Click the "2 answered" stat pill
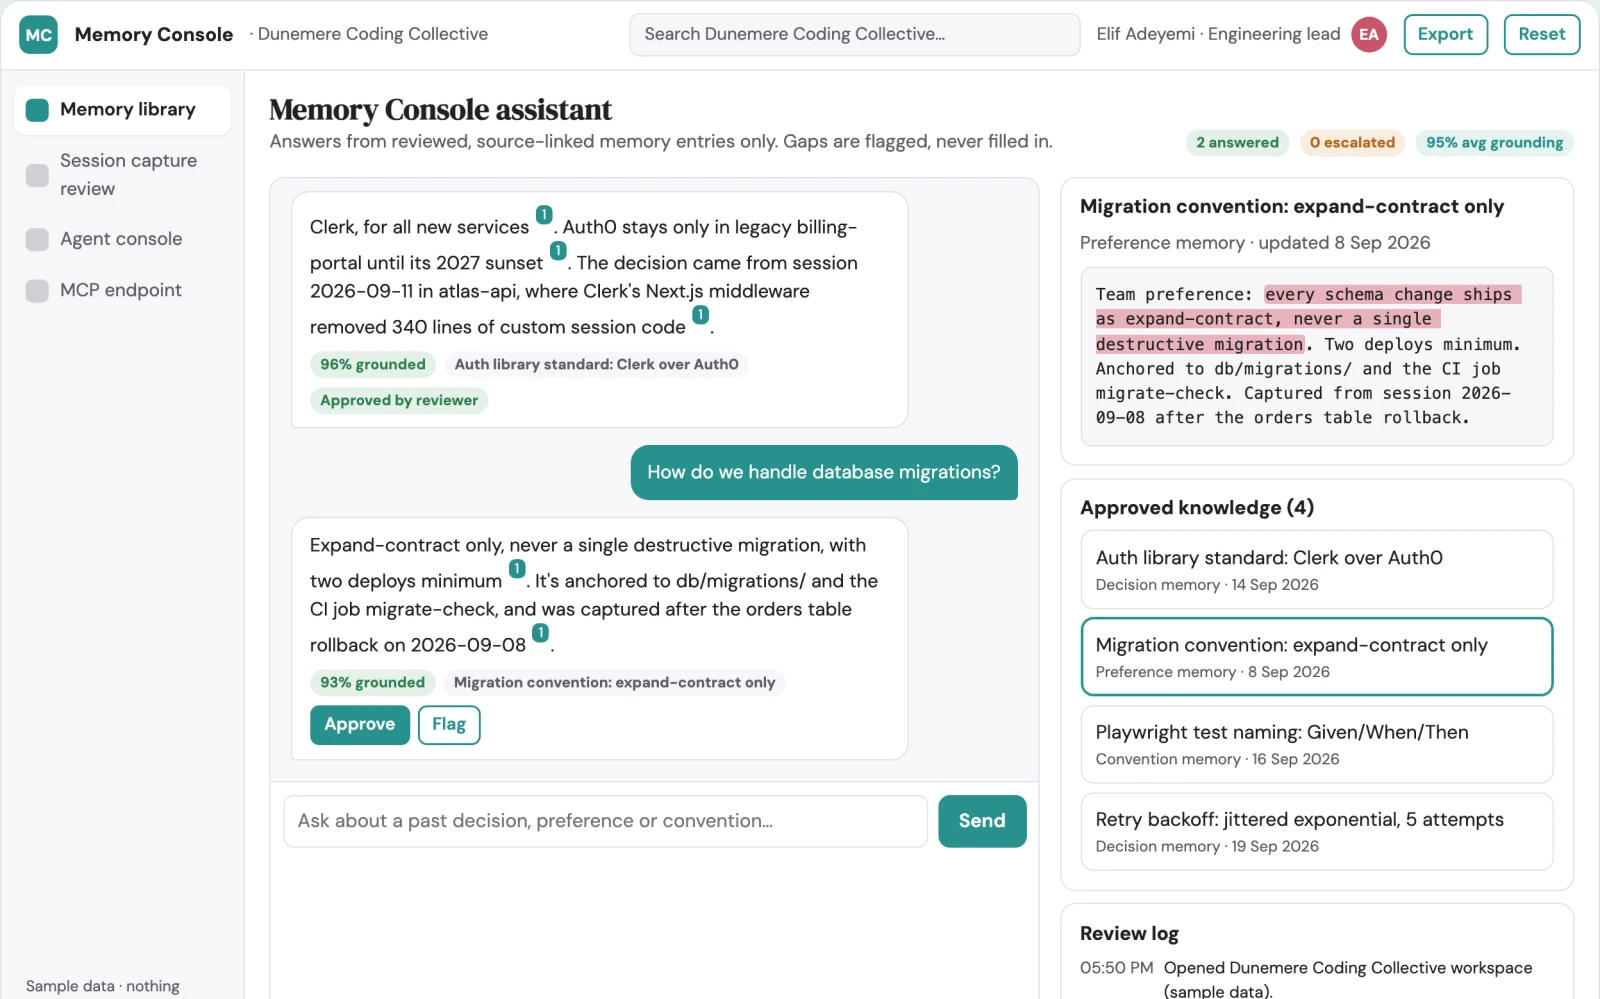This screenshot has width=1600, height=999. click(x=1238, y=143)
